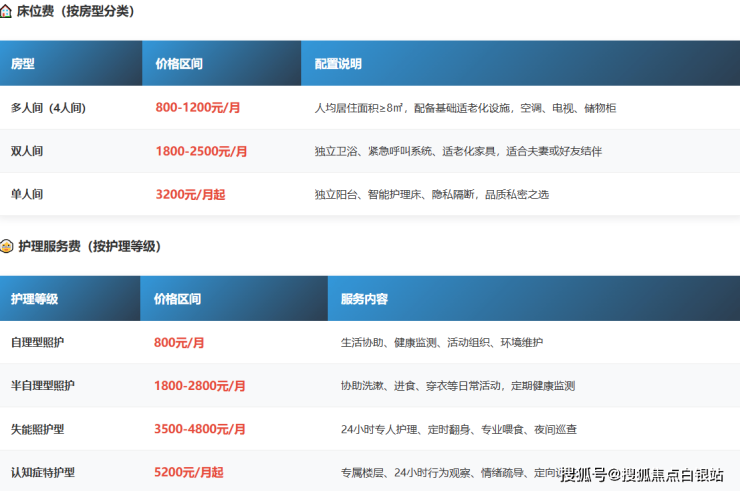This screenshot has width=740, height=491.
Task: Select the 认知症特护型 row label
Action: click(x=43, y=472)
